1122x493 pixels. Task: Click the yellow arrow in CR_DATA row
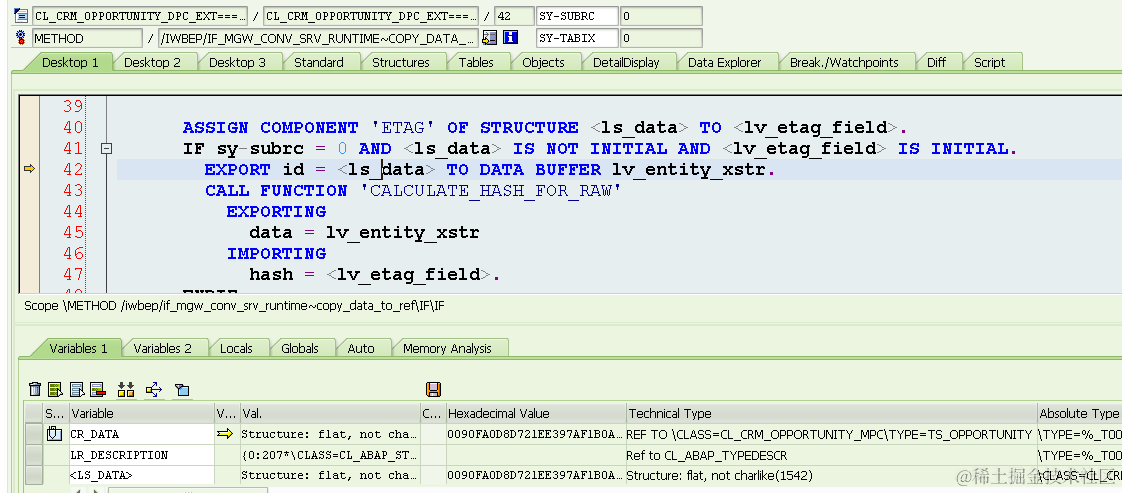point(224,434)
